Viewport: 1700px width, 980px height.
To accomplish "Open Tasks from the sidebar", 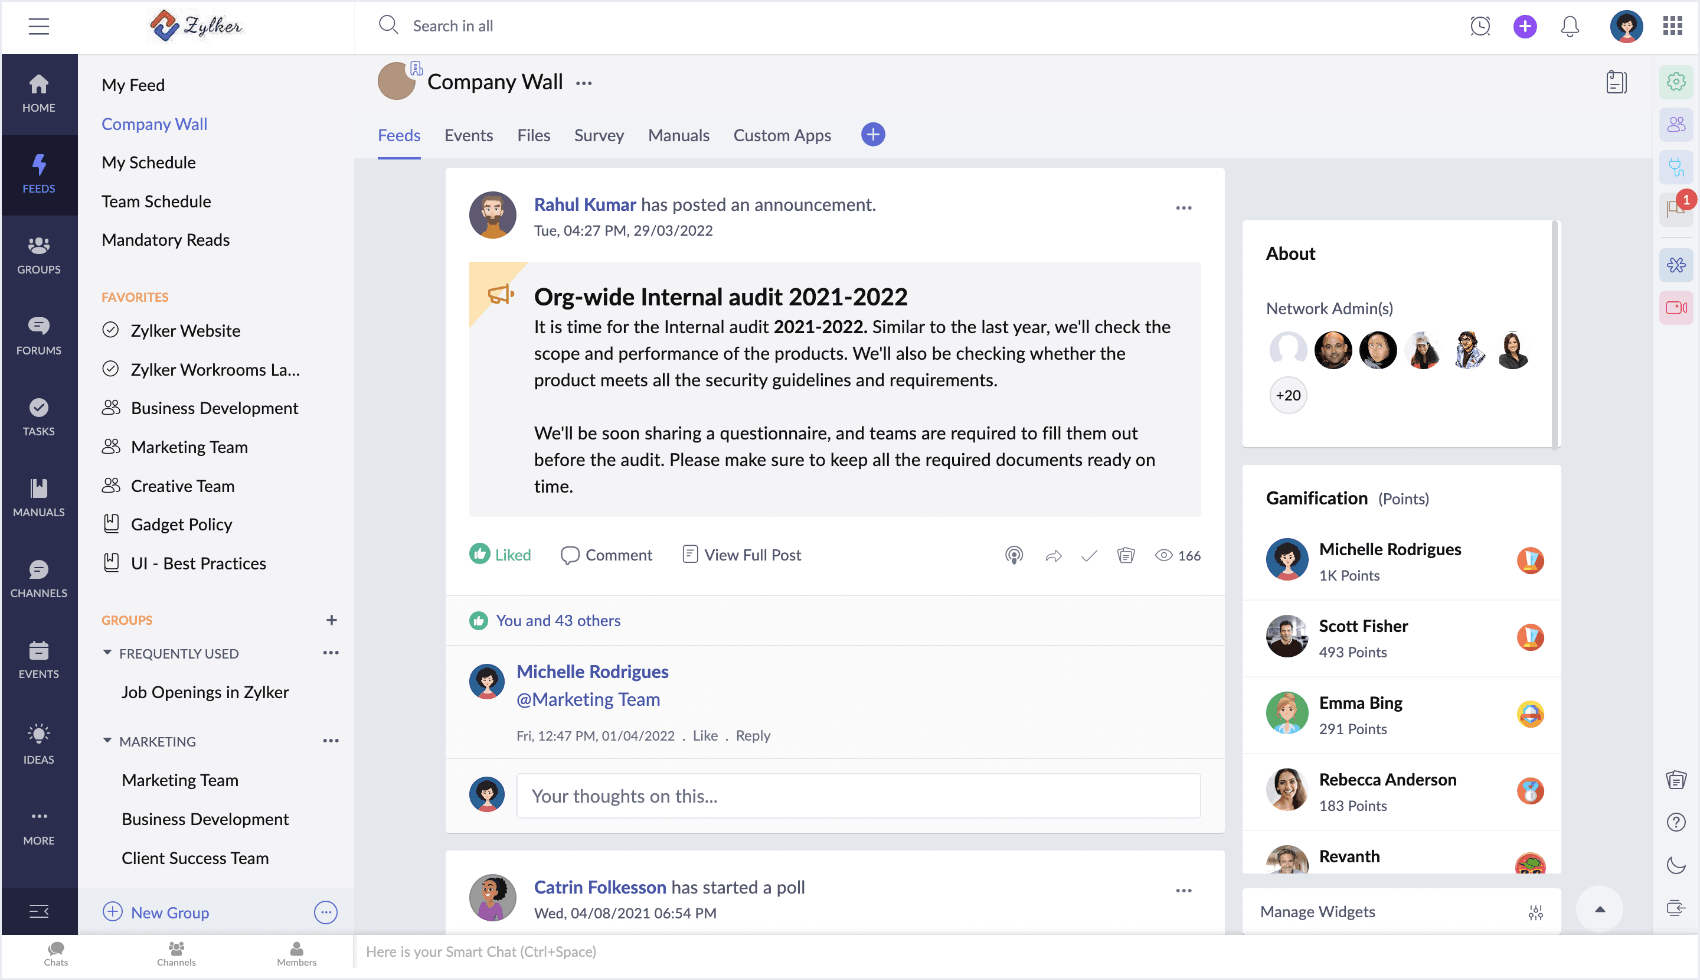I will coord(39,417).
